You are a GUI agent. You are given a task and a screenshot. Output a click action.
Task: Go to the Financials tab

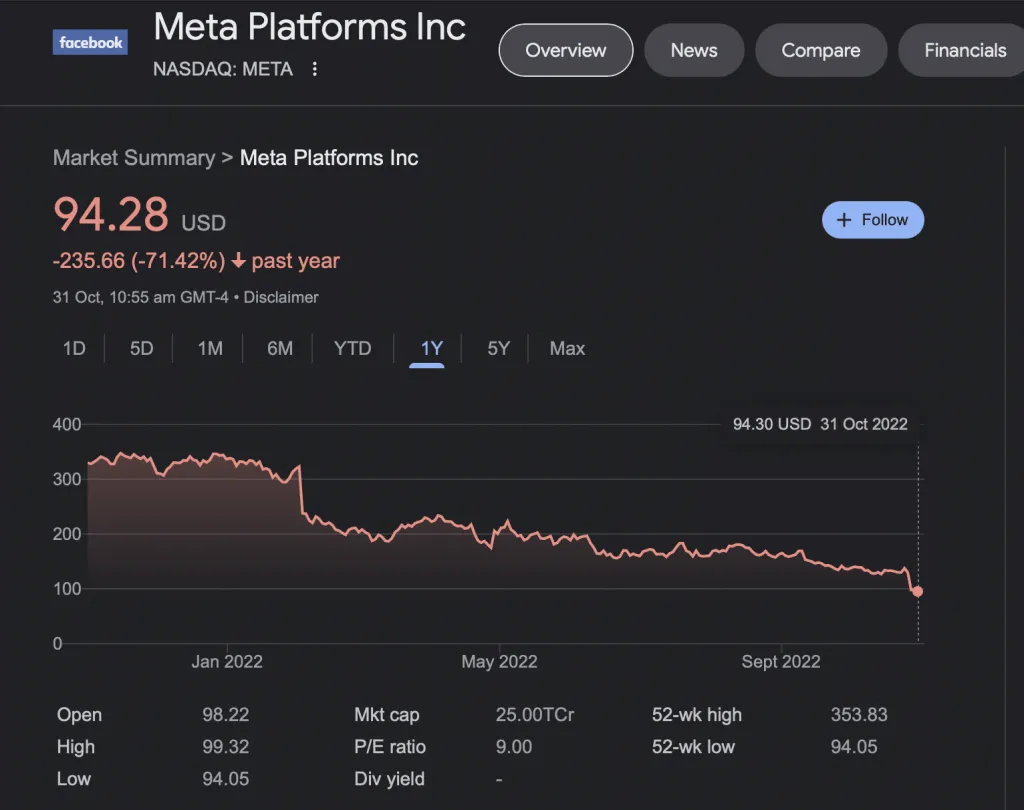pos(964,50)
